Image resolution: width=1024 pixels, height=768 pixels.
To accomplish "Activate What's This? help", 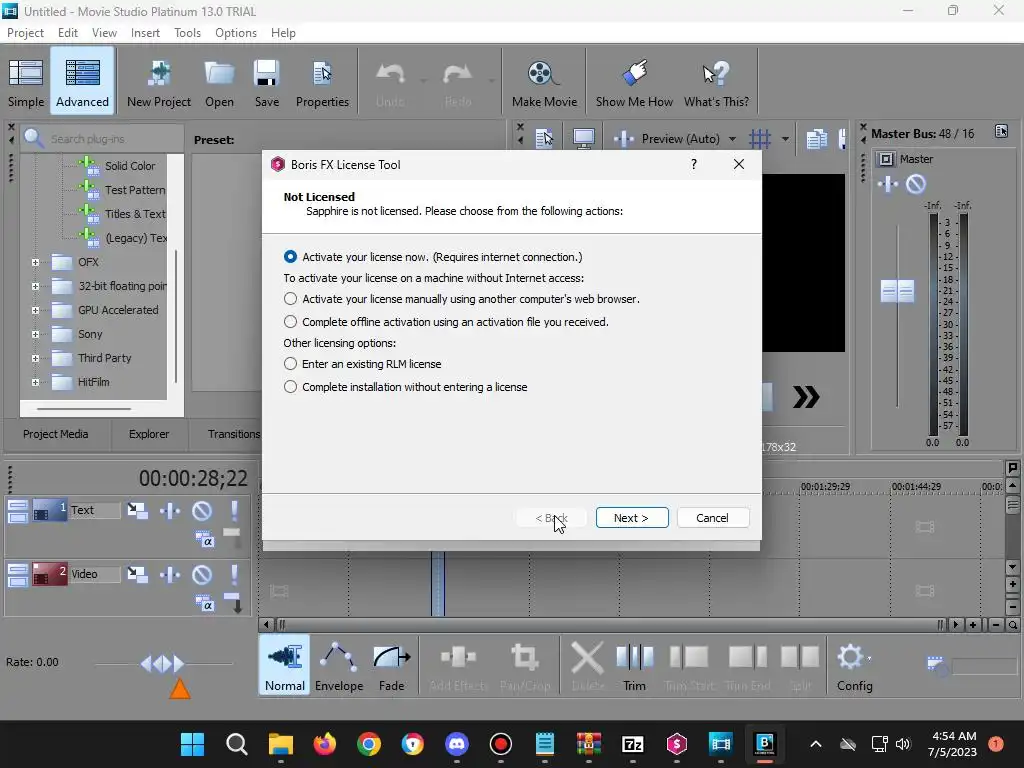I will pyautogui.click(x=716, y=83).
